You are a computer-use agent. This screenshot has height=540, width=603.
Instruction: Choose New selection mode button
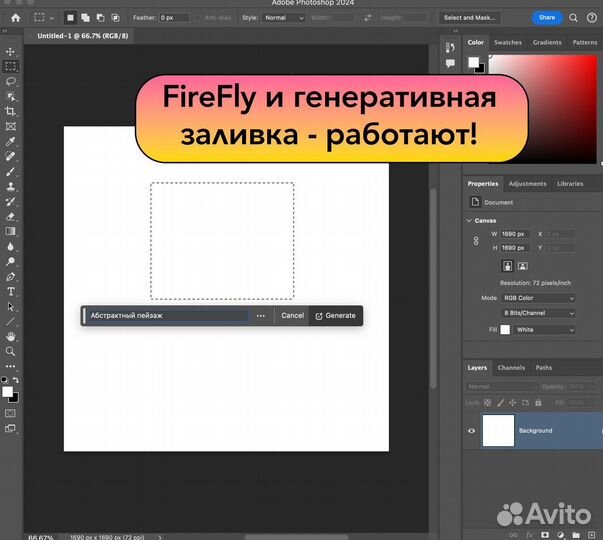point(70,18)
